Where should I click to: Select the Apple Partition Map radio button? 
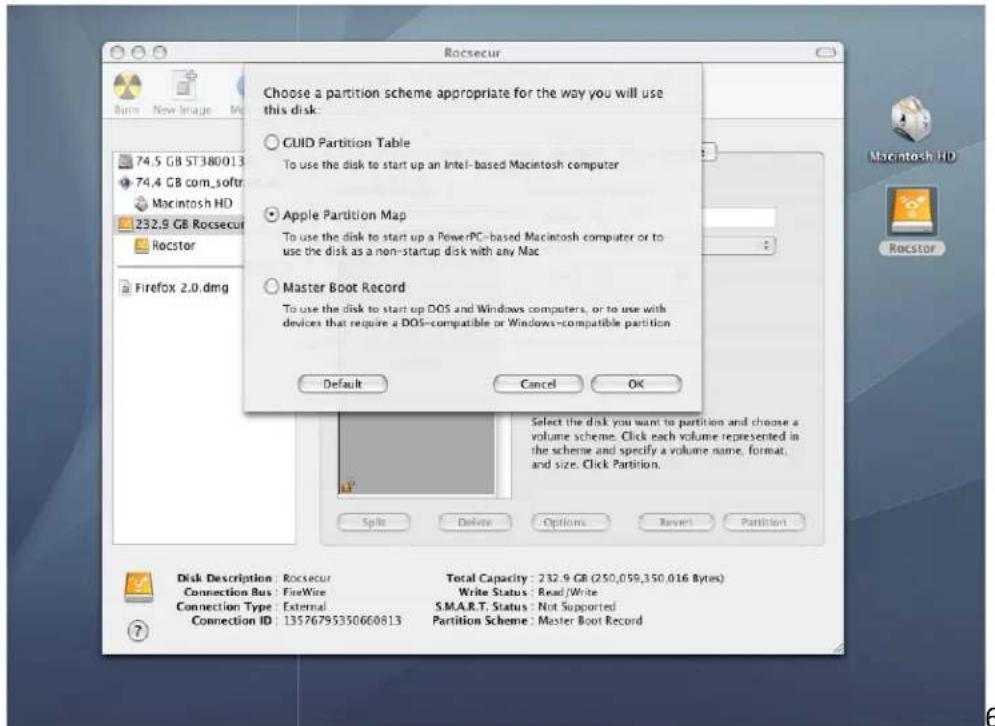tap(272, 215)
